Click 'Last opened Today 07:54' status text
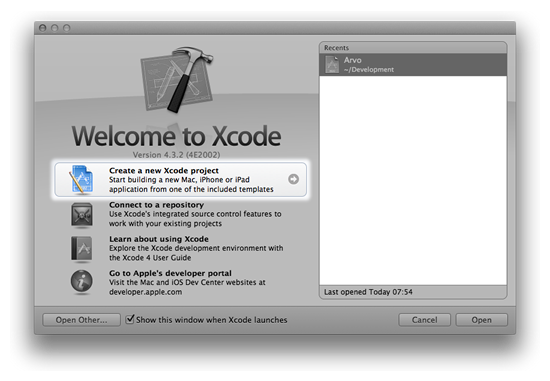The height and width of the screenshot is (381, 550). 368,292
